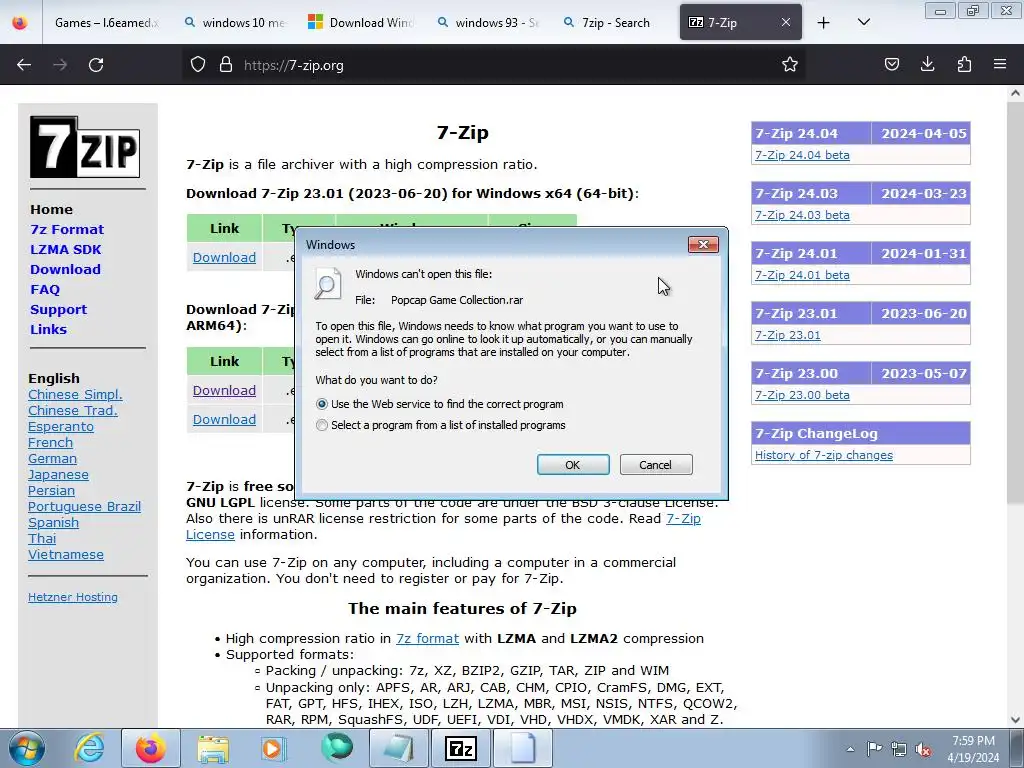1024x768 pixels.
Task: Switch language to Japanese
Action: (x=58, y=475)
